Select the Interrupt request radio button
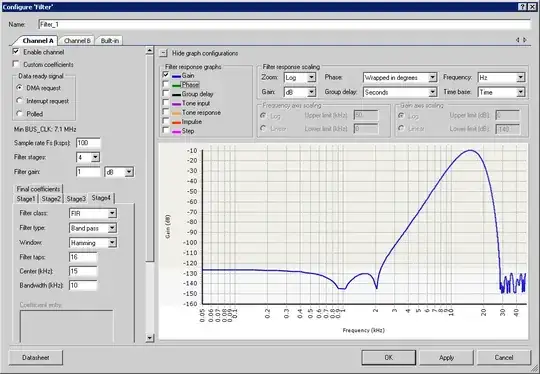The width and height of the screenshot is (540, 374). (x=19, y=101)
